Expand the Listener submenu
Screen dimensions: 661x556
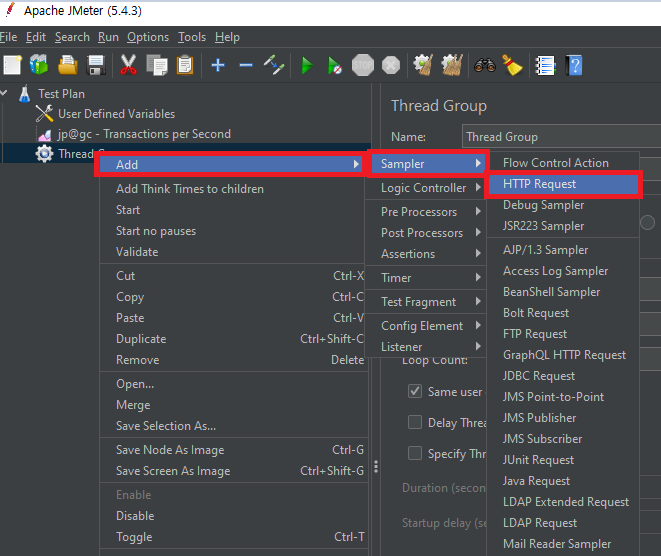(x=426, y=347)
